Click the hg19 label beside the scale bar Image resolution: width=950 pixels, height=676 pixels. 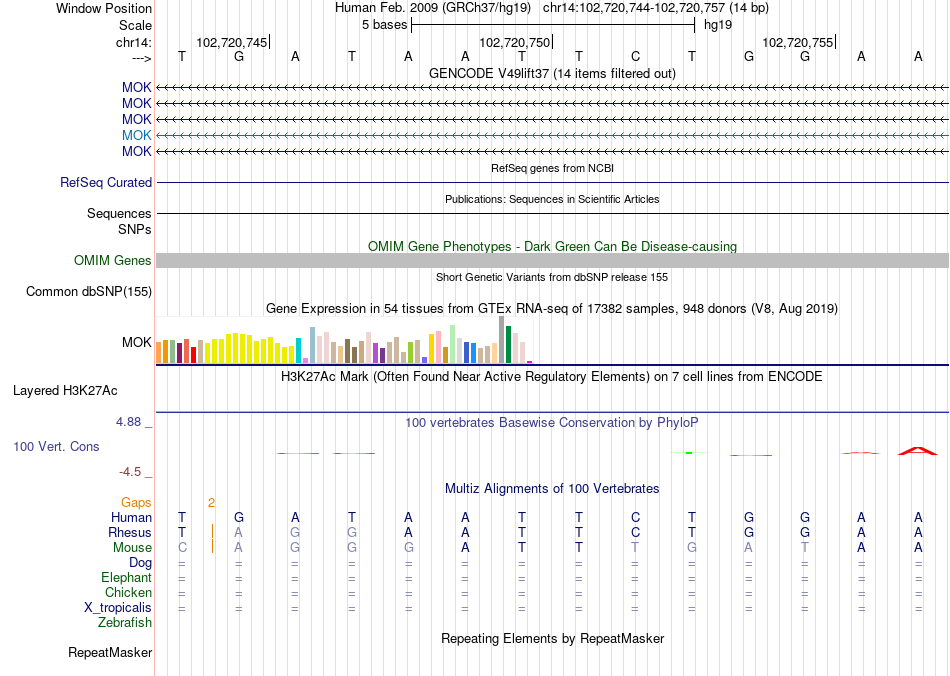point(718,25)
